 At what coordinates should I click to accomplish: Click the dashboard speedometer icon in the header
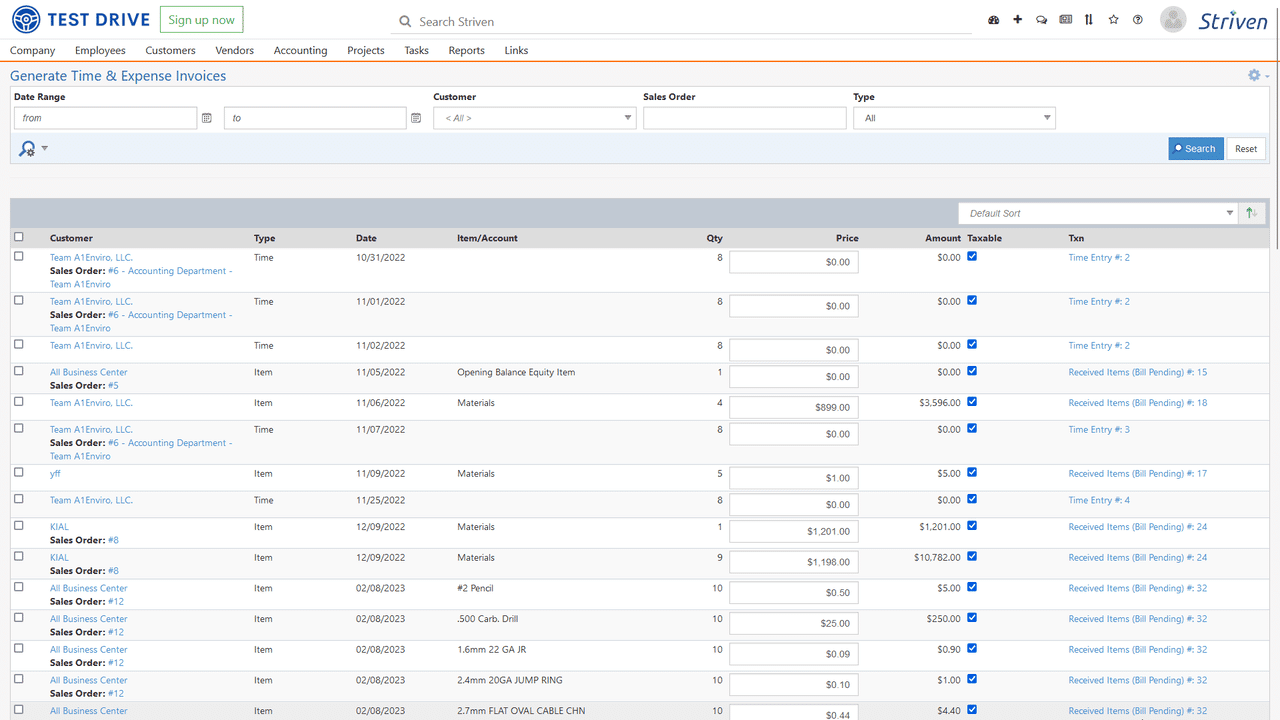[993, 19]
